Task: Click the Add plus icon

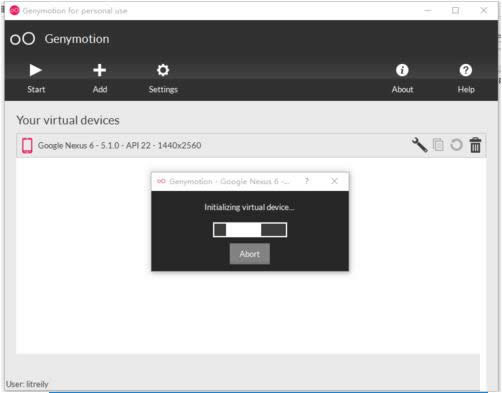Action: (99, 70)
